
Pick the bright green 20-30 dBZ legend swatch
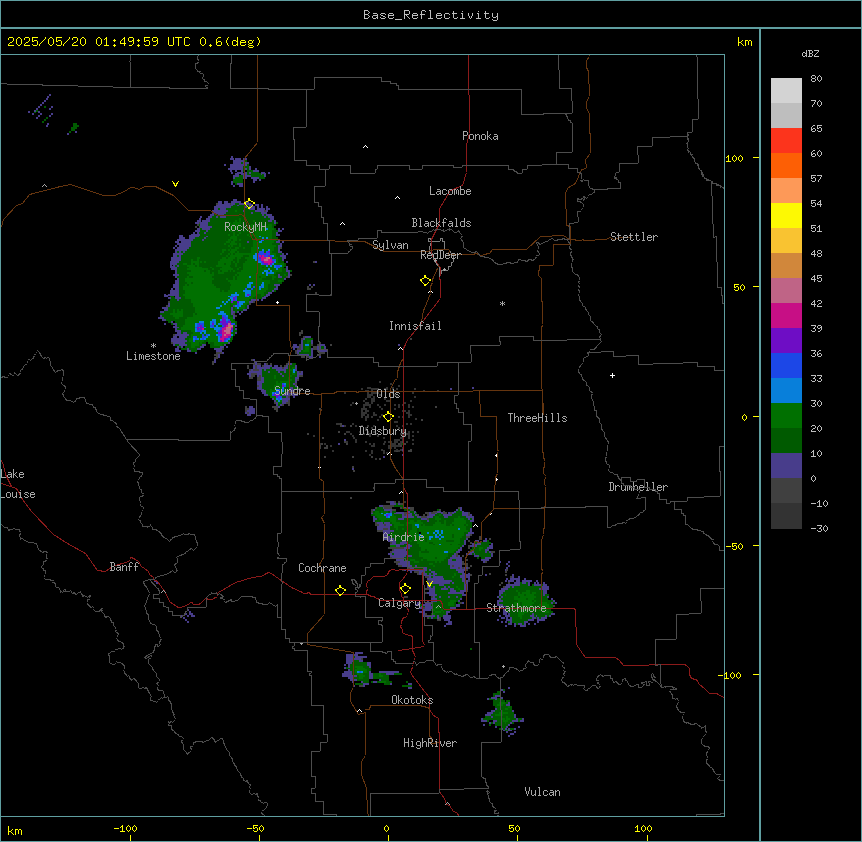(786, 416)
